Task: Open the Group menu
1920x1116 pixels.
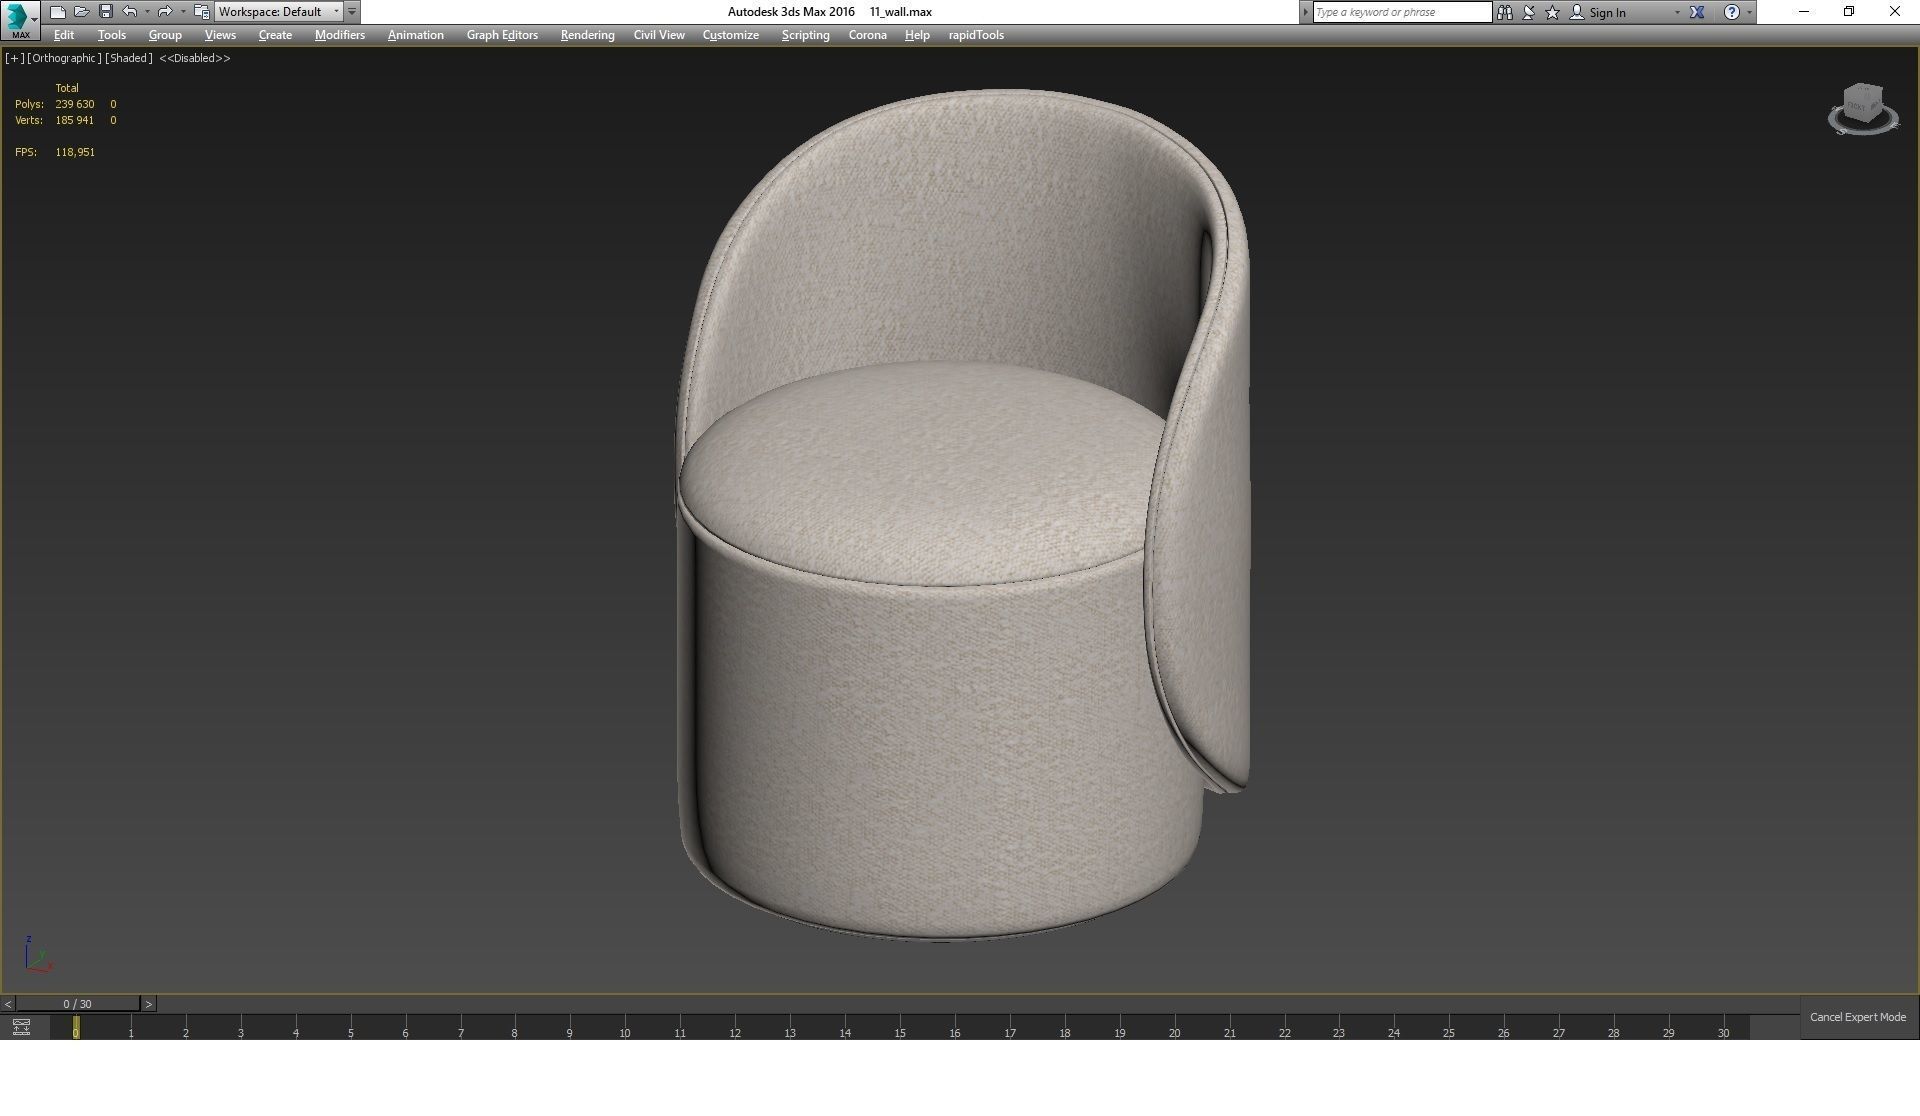Action: (x=165, y=35)
